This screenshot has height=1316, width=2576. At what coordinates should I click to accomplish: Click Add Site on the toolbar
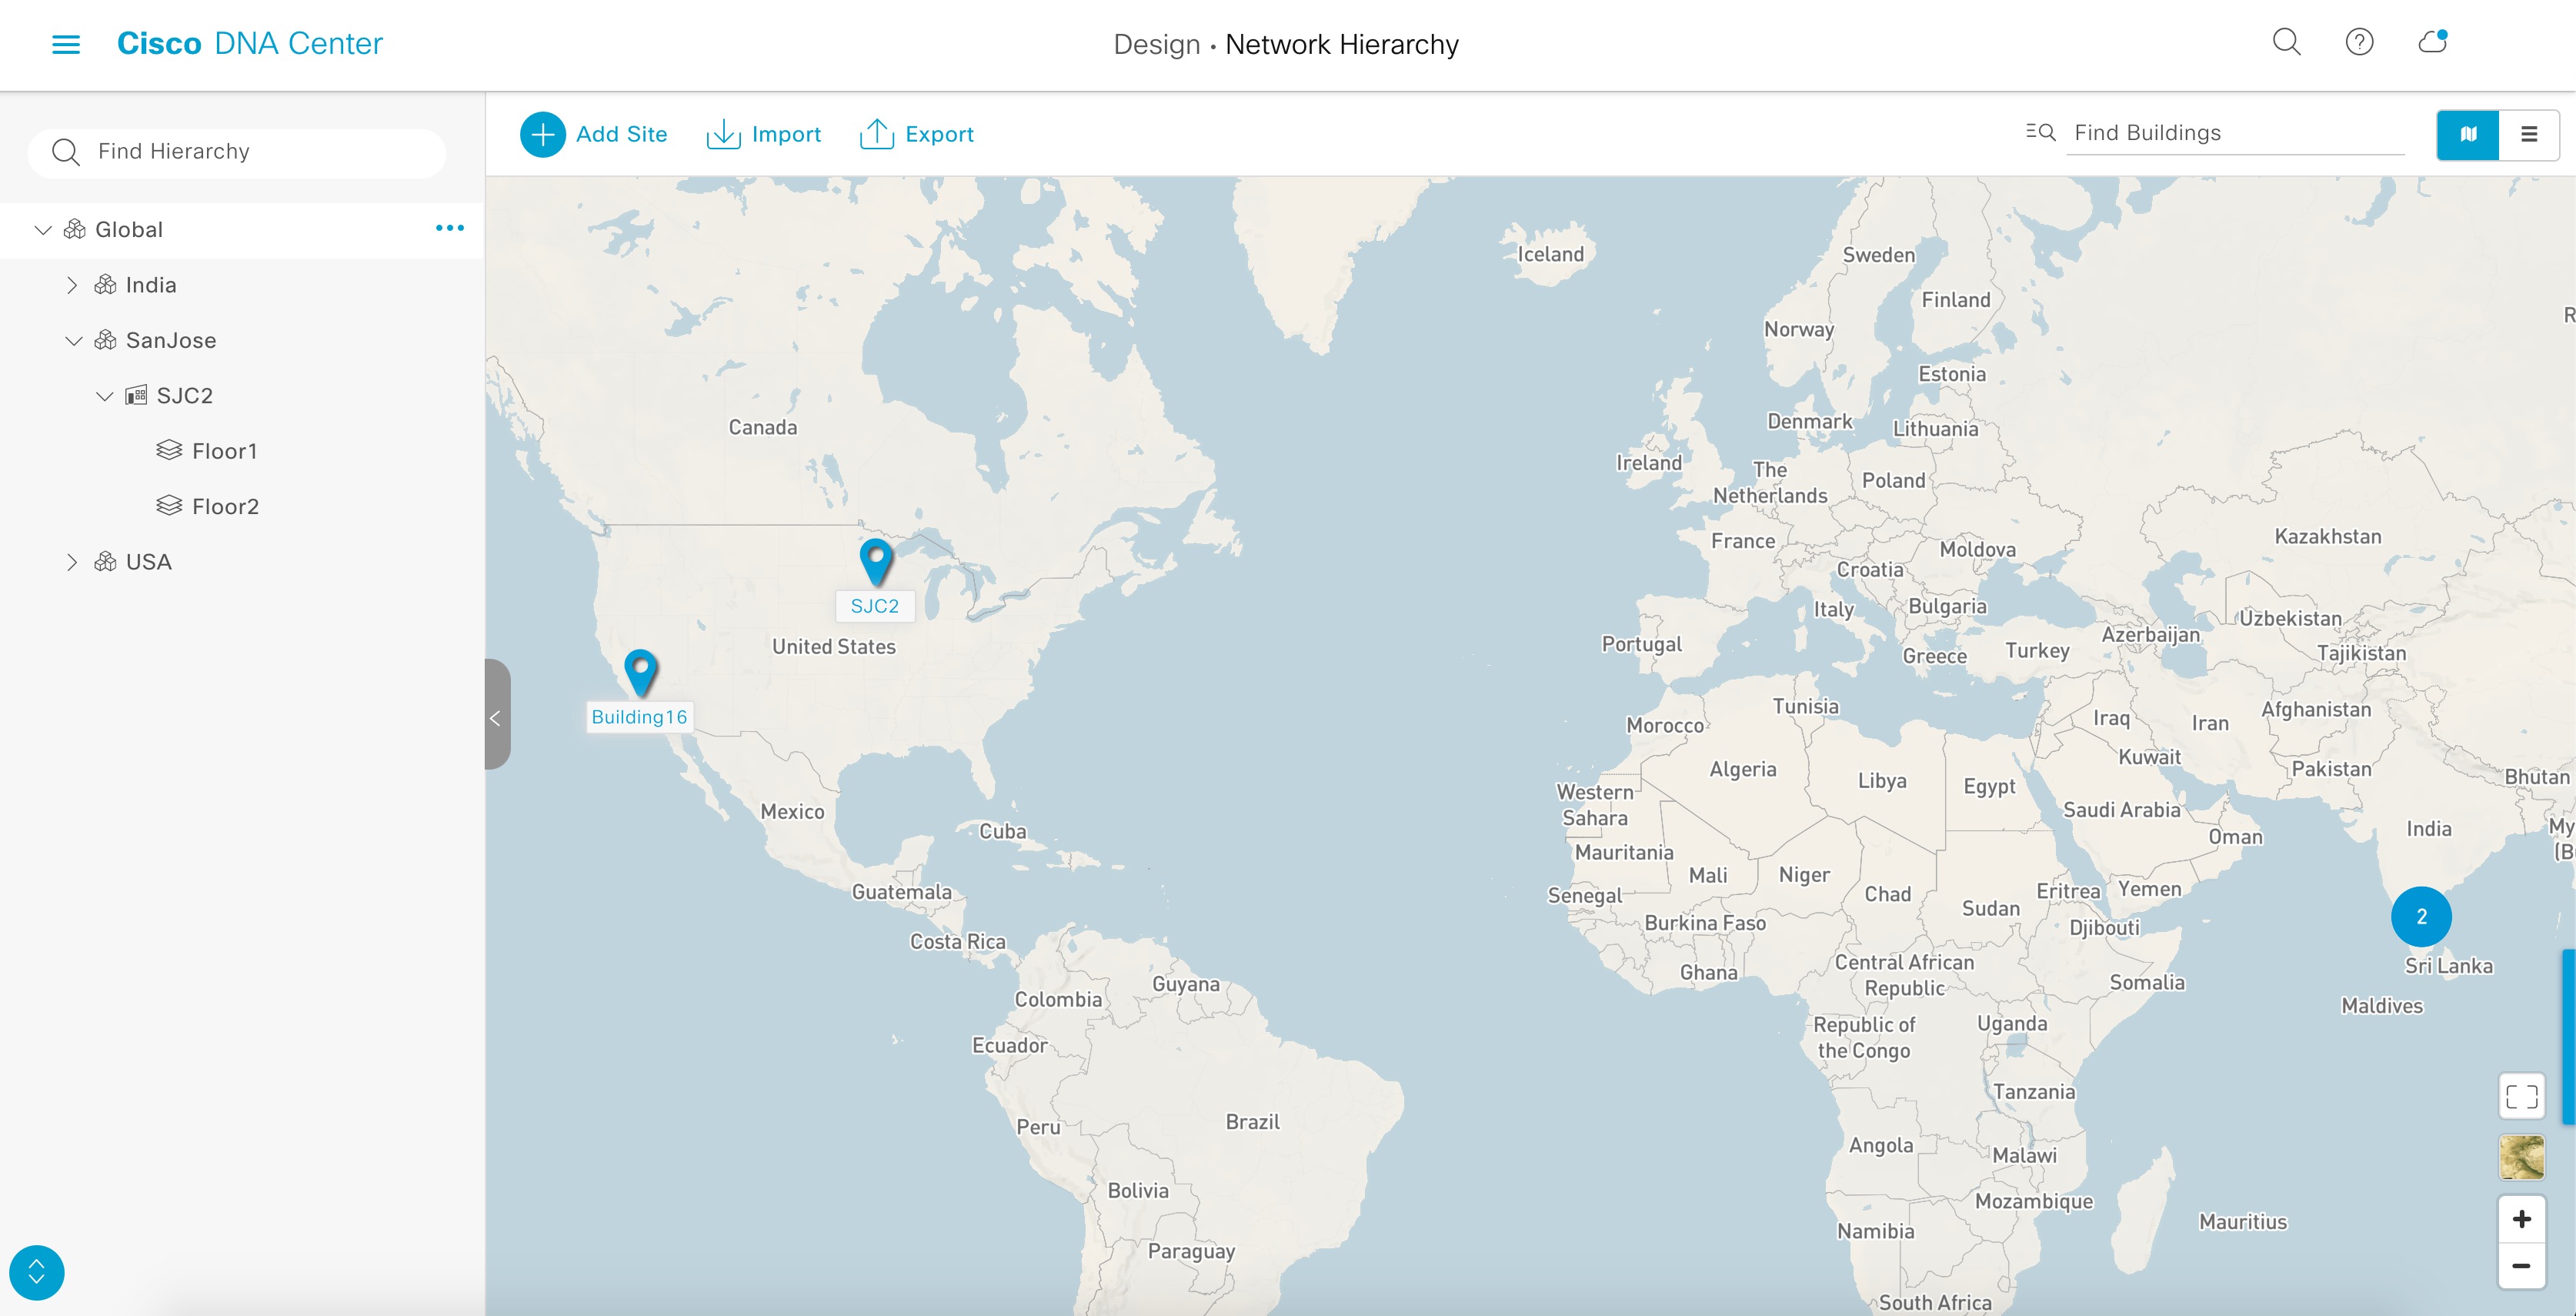(542, 133)
